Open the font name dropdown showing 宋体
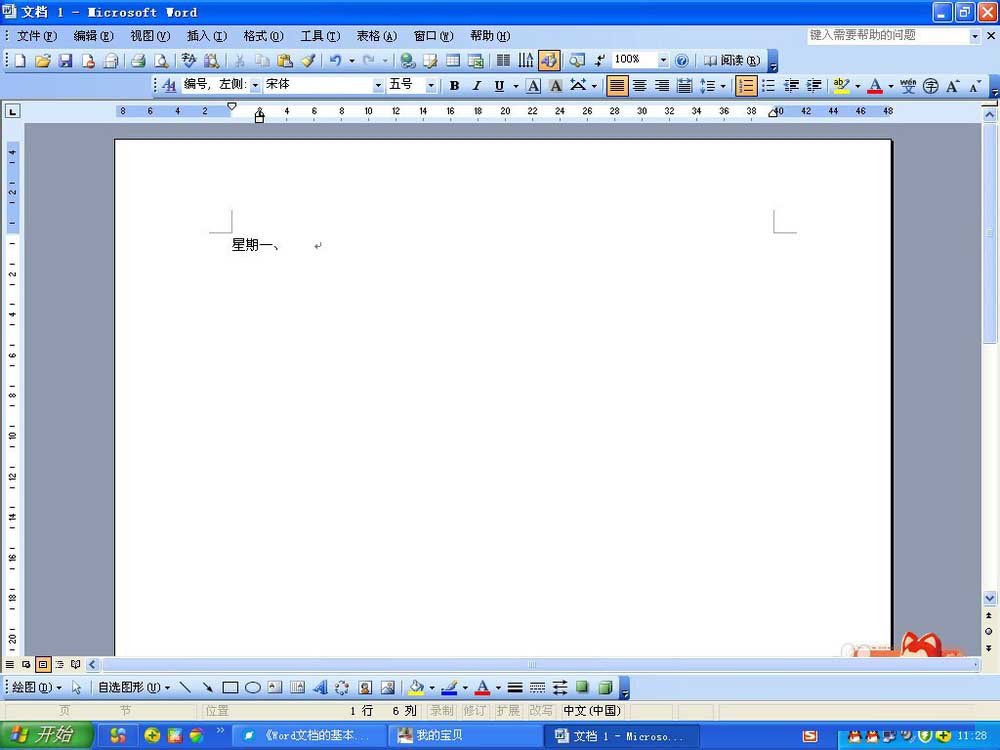1000x750 pixels. point(378,86)
